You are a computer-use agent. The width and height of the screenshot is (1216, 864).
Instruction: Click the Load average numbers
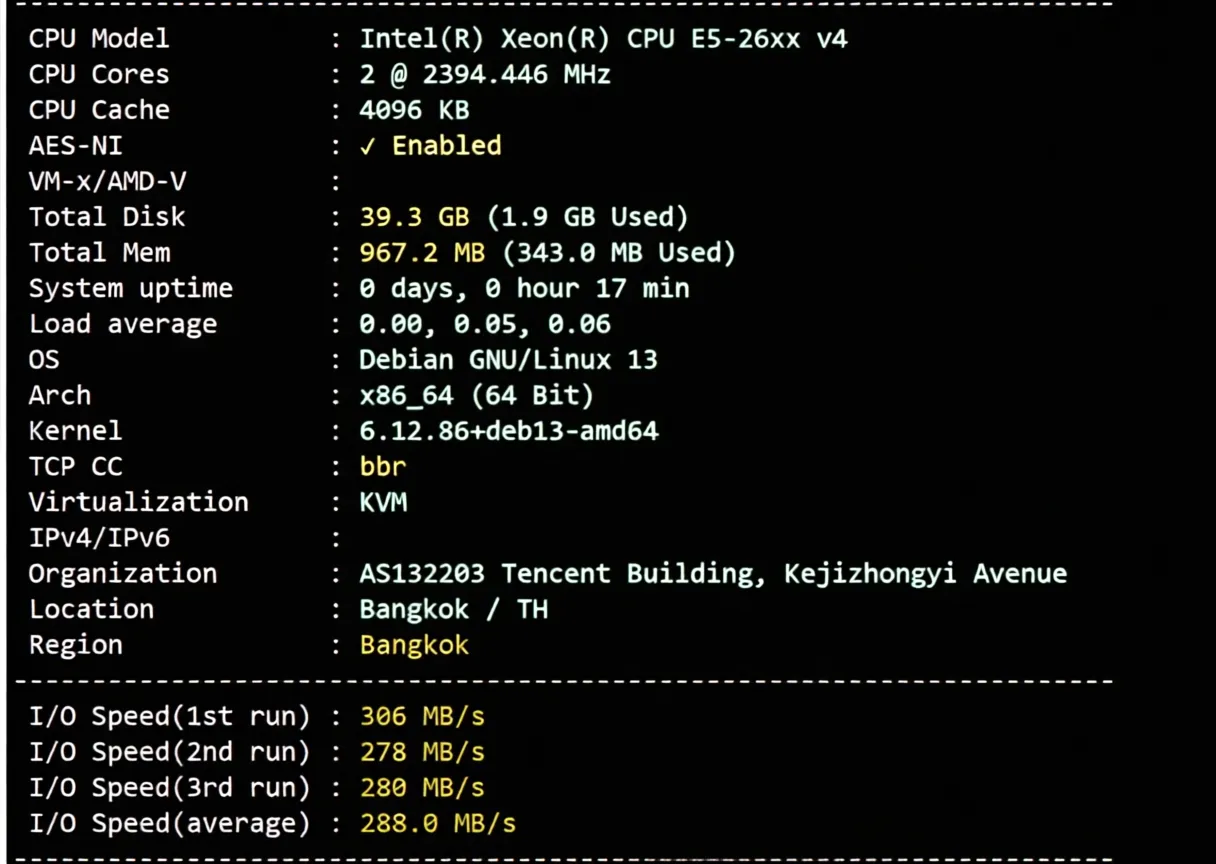click(485, 324)
